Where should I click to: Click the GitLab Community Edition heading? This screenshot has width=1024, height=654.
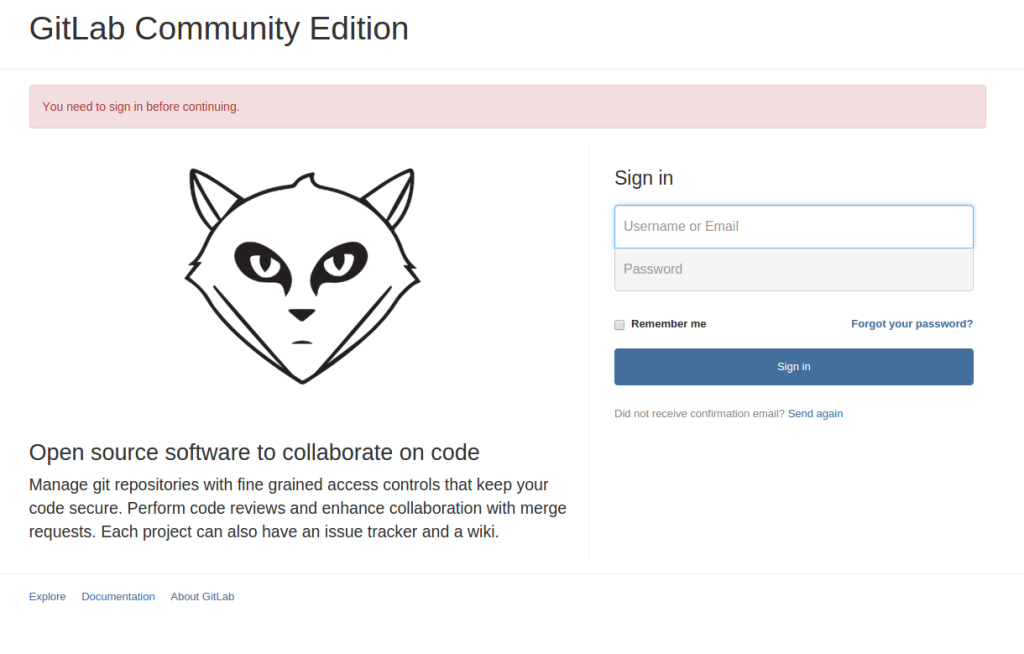pos(219,28)
